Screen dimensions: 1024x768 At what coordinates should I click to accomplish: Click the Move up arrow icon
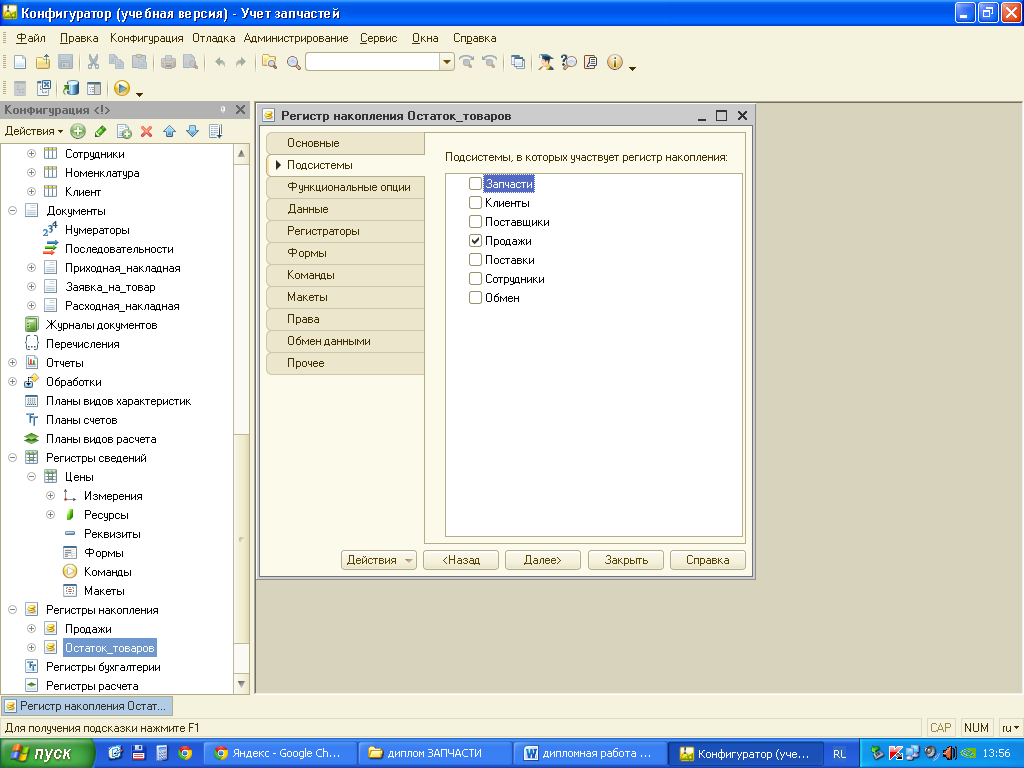coord(169,131)
